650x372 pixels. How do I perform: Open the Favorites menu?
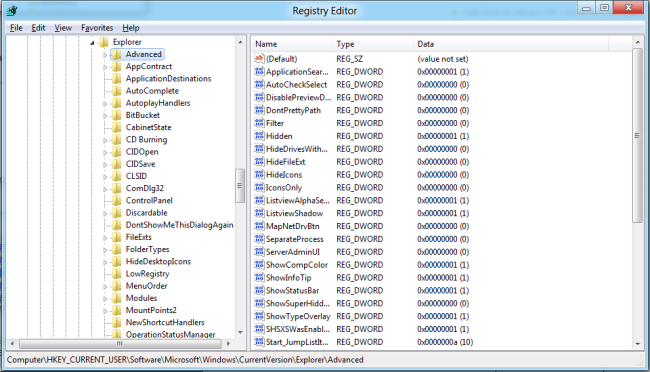point(97,28)
